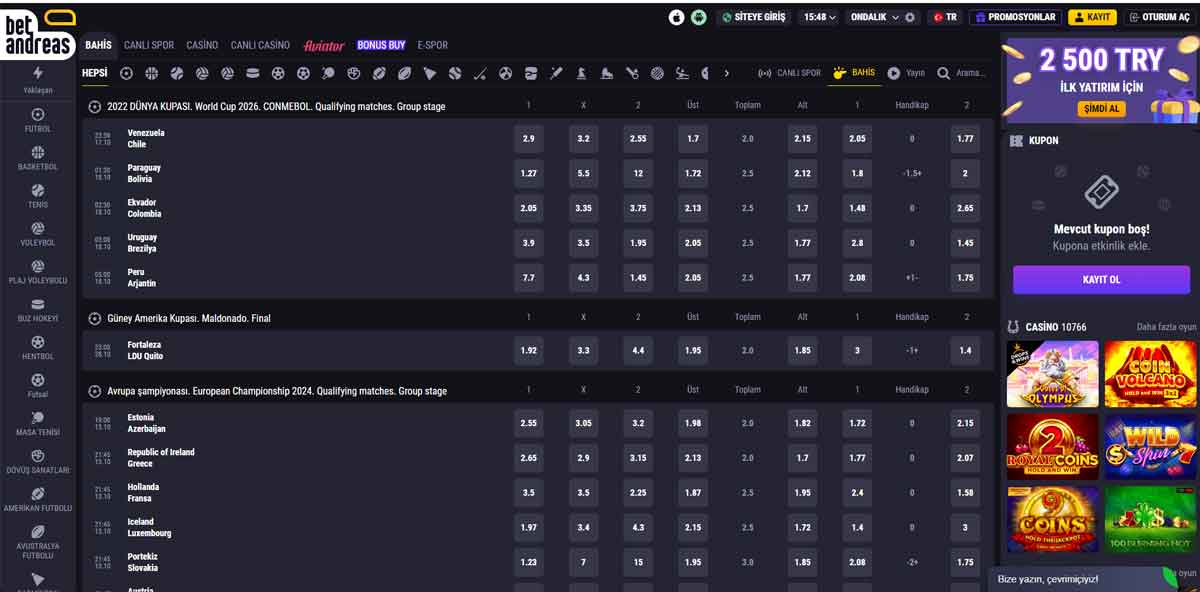Image resolution: width=1200 pixels, height=592 pixels.
Task: Select the HEPSİ all sports filter
Action: point(94,73)
